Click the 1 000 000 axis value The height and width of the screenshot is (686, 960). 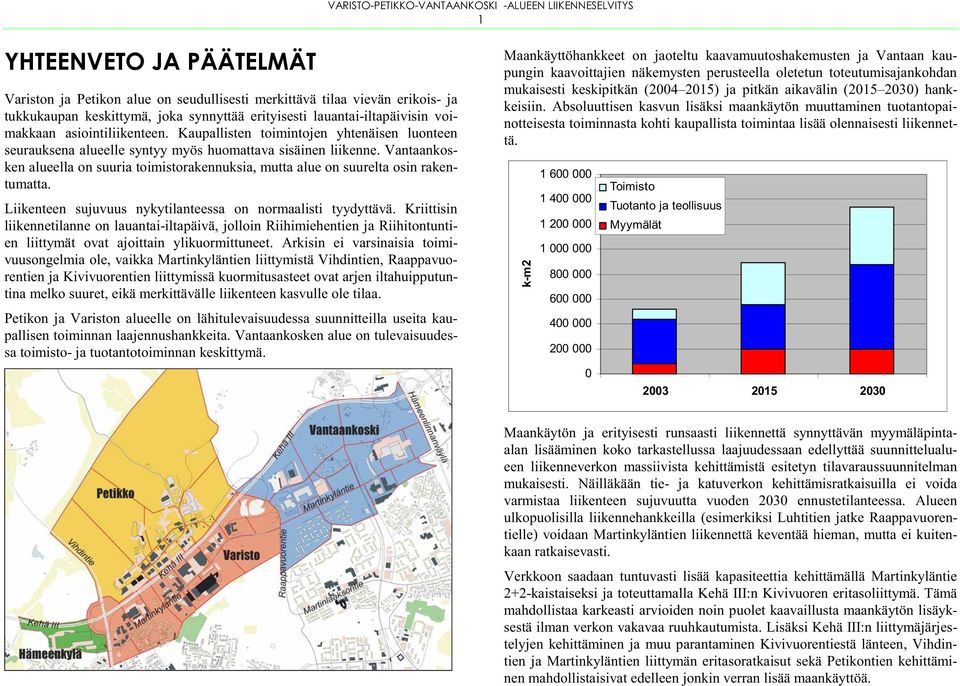[566, 249]
